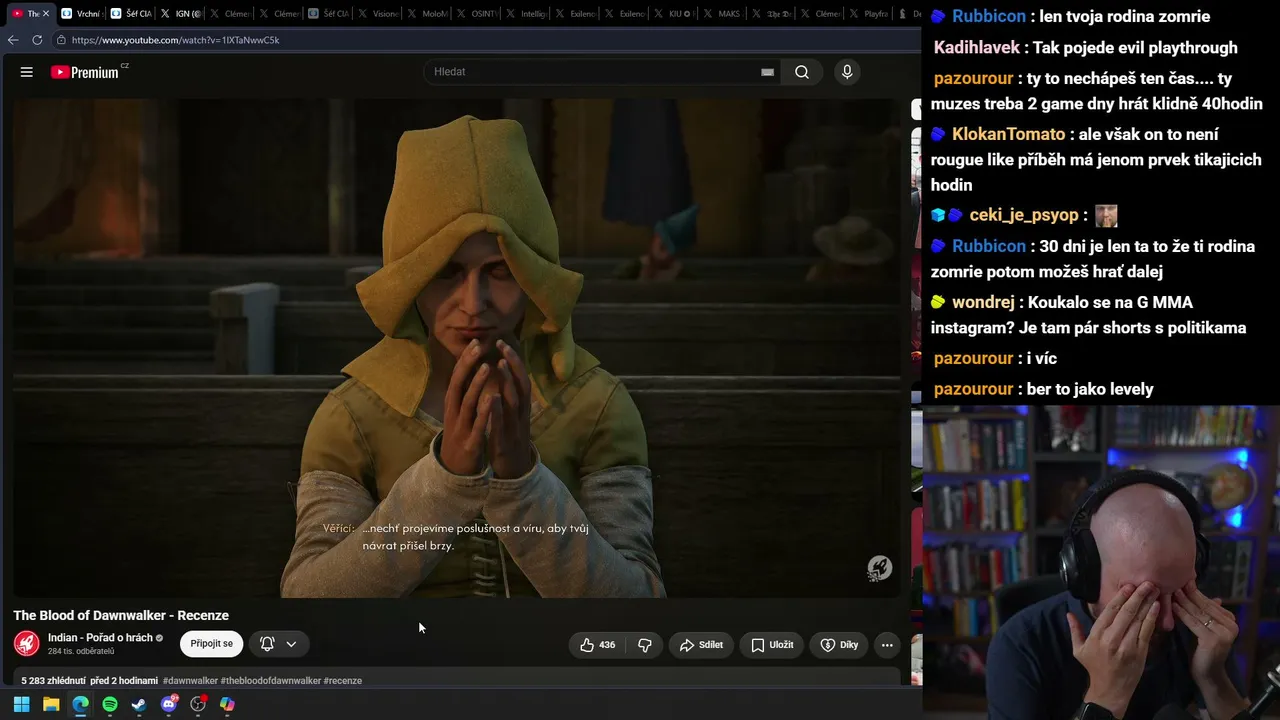Start voice search with the microphone

[x=847, y=72]
